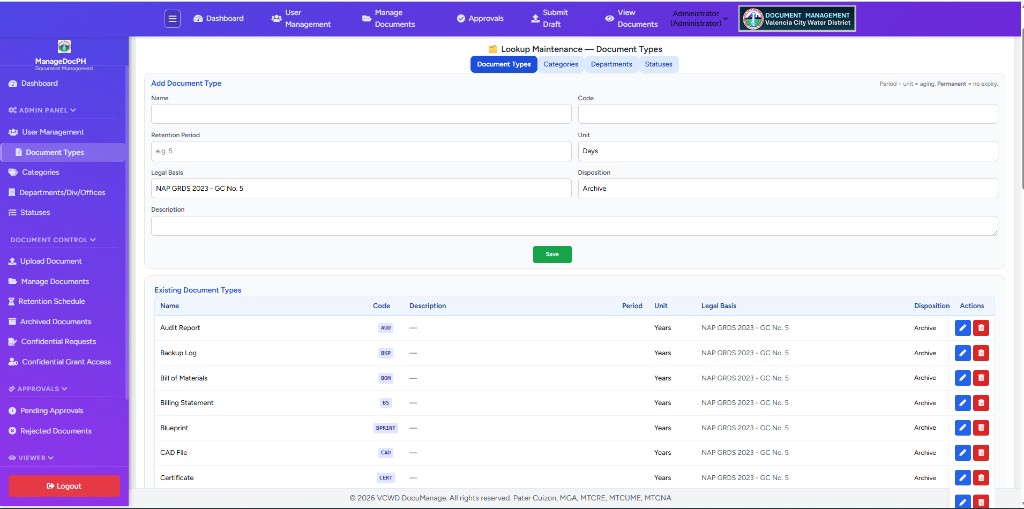
Task: Click the Valencia City Water District logo banner
Action: pos(797,19)
